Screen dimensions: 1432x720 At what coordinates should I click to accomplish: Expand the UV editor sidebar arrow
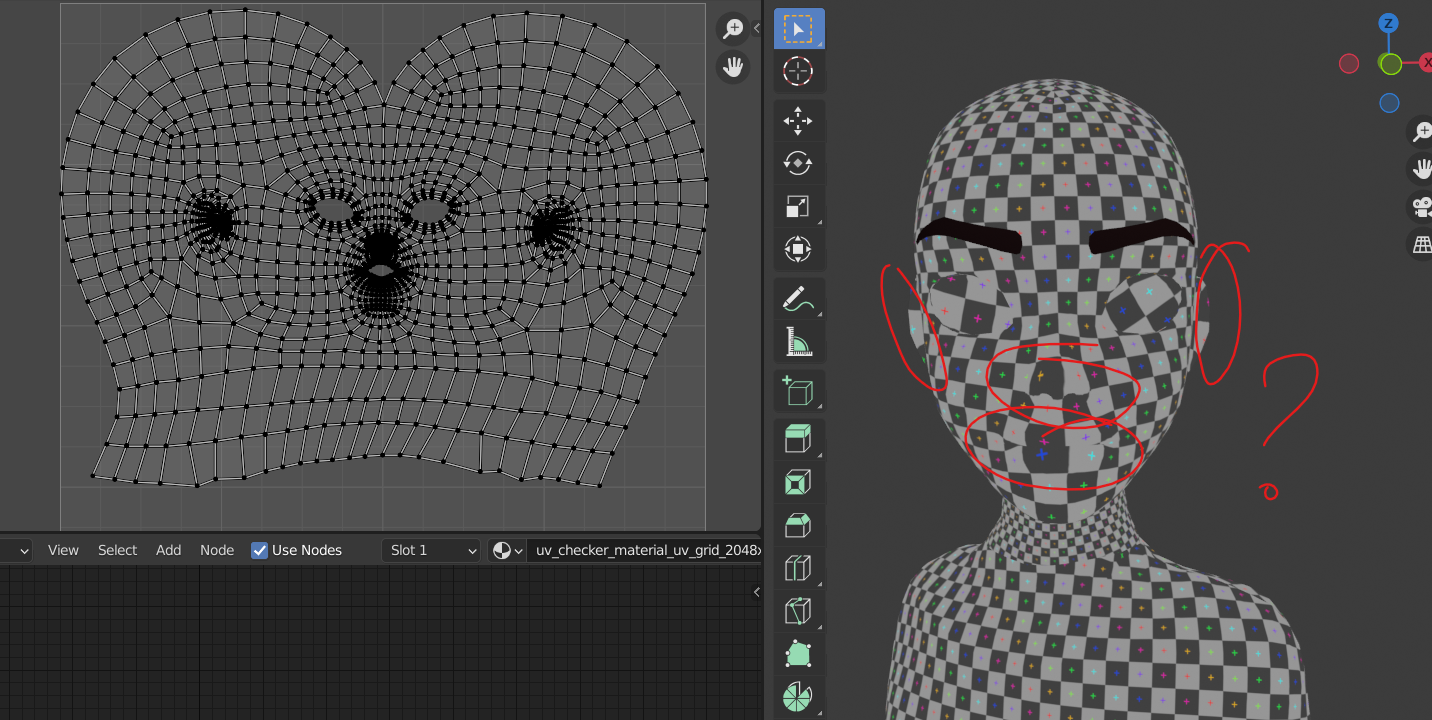click(x=757, y=28)
